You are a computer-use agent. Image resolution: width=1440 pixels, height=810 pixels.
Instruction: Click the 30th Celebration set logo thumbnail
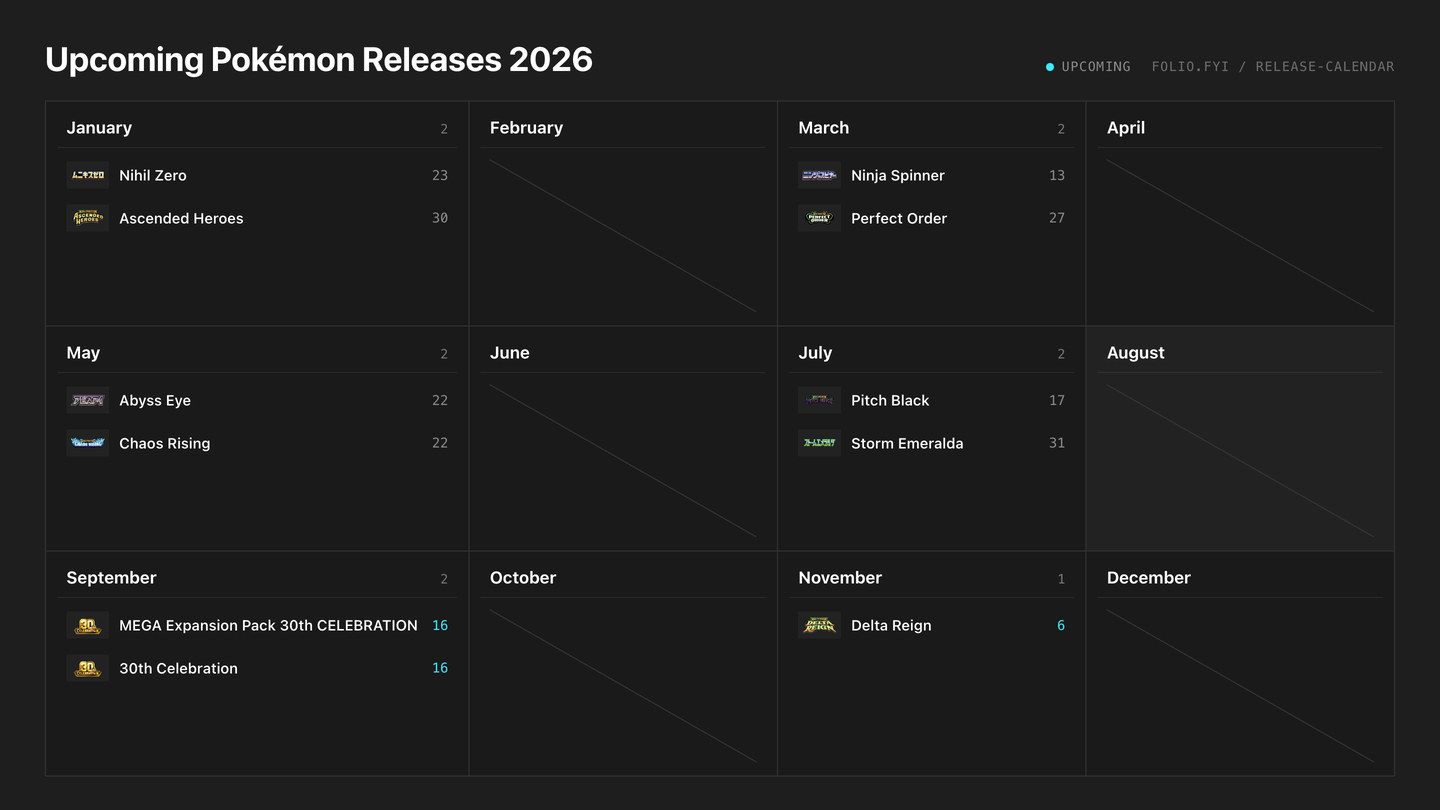88,668
